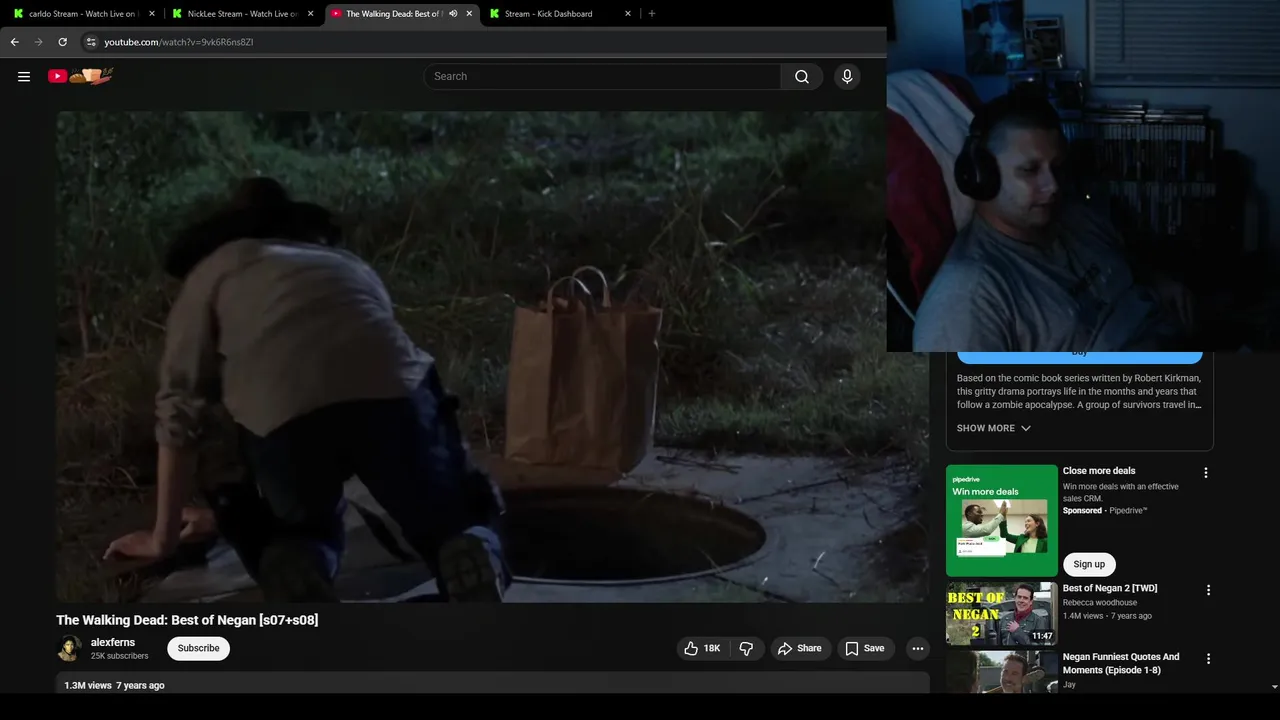Close the NickLee Stream tab

click(311, 14)
